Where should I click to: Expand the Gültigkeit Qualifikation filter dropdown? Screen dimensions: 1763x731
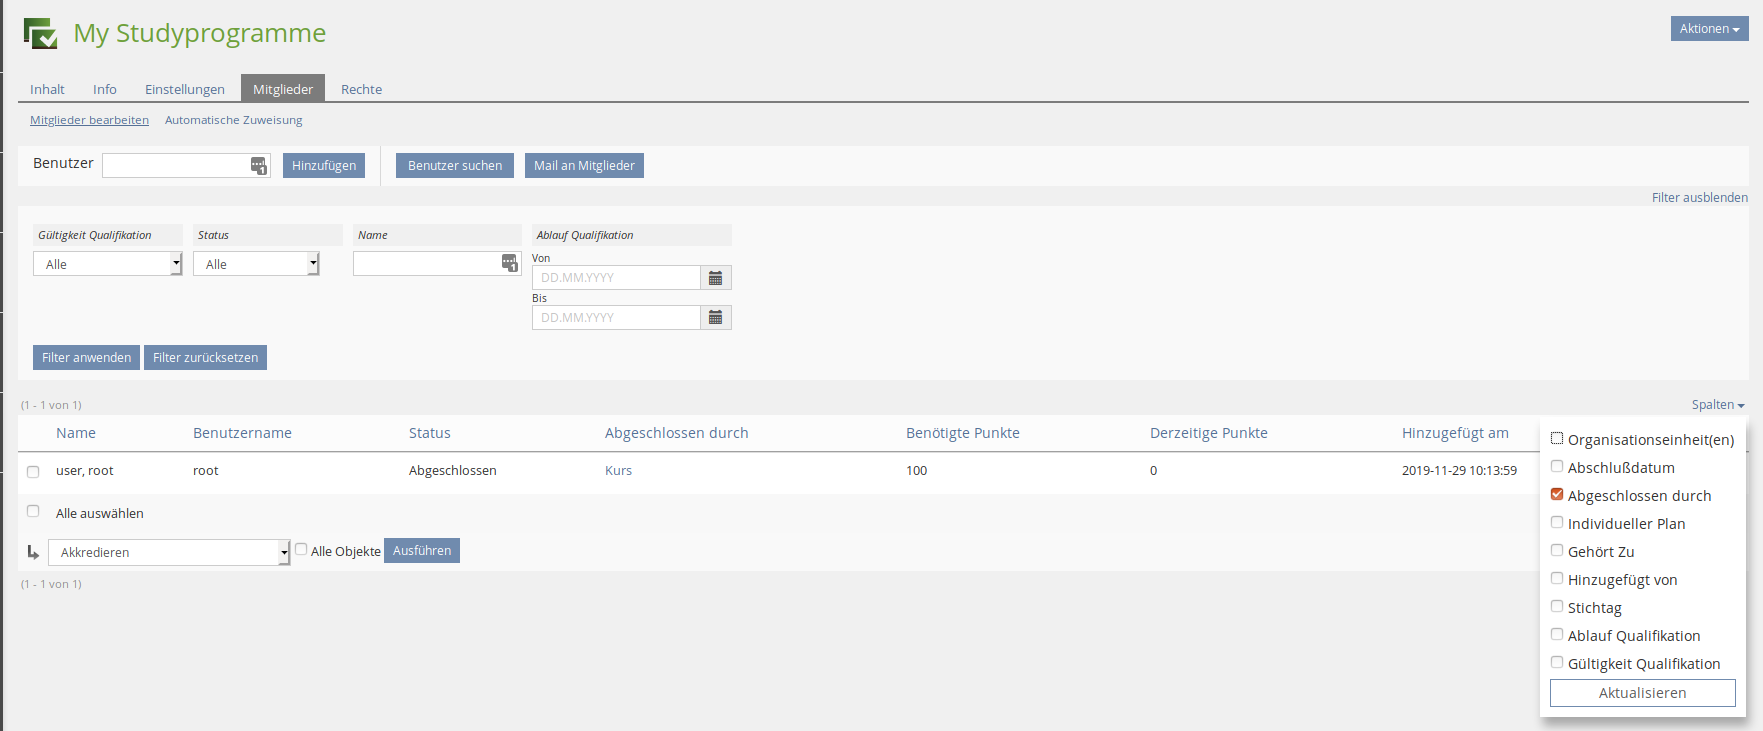coord(108,264)
